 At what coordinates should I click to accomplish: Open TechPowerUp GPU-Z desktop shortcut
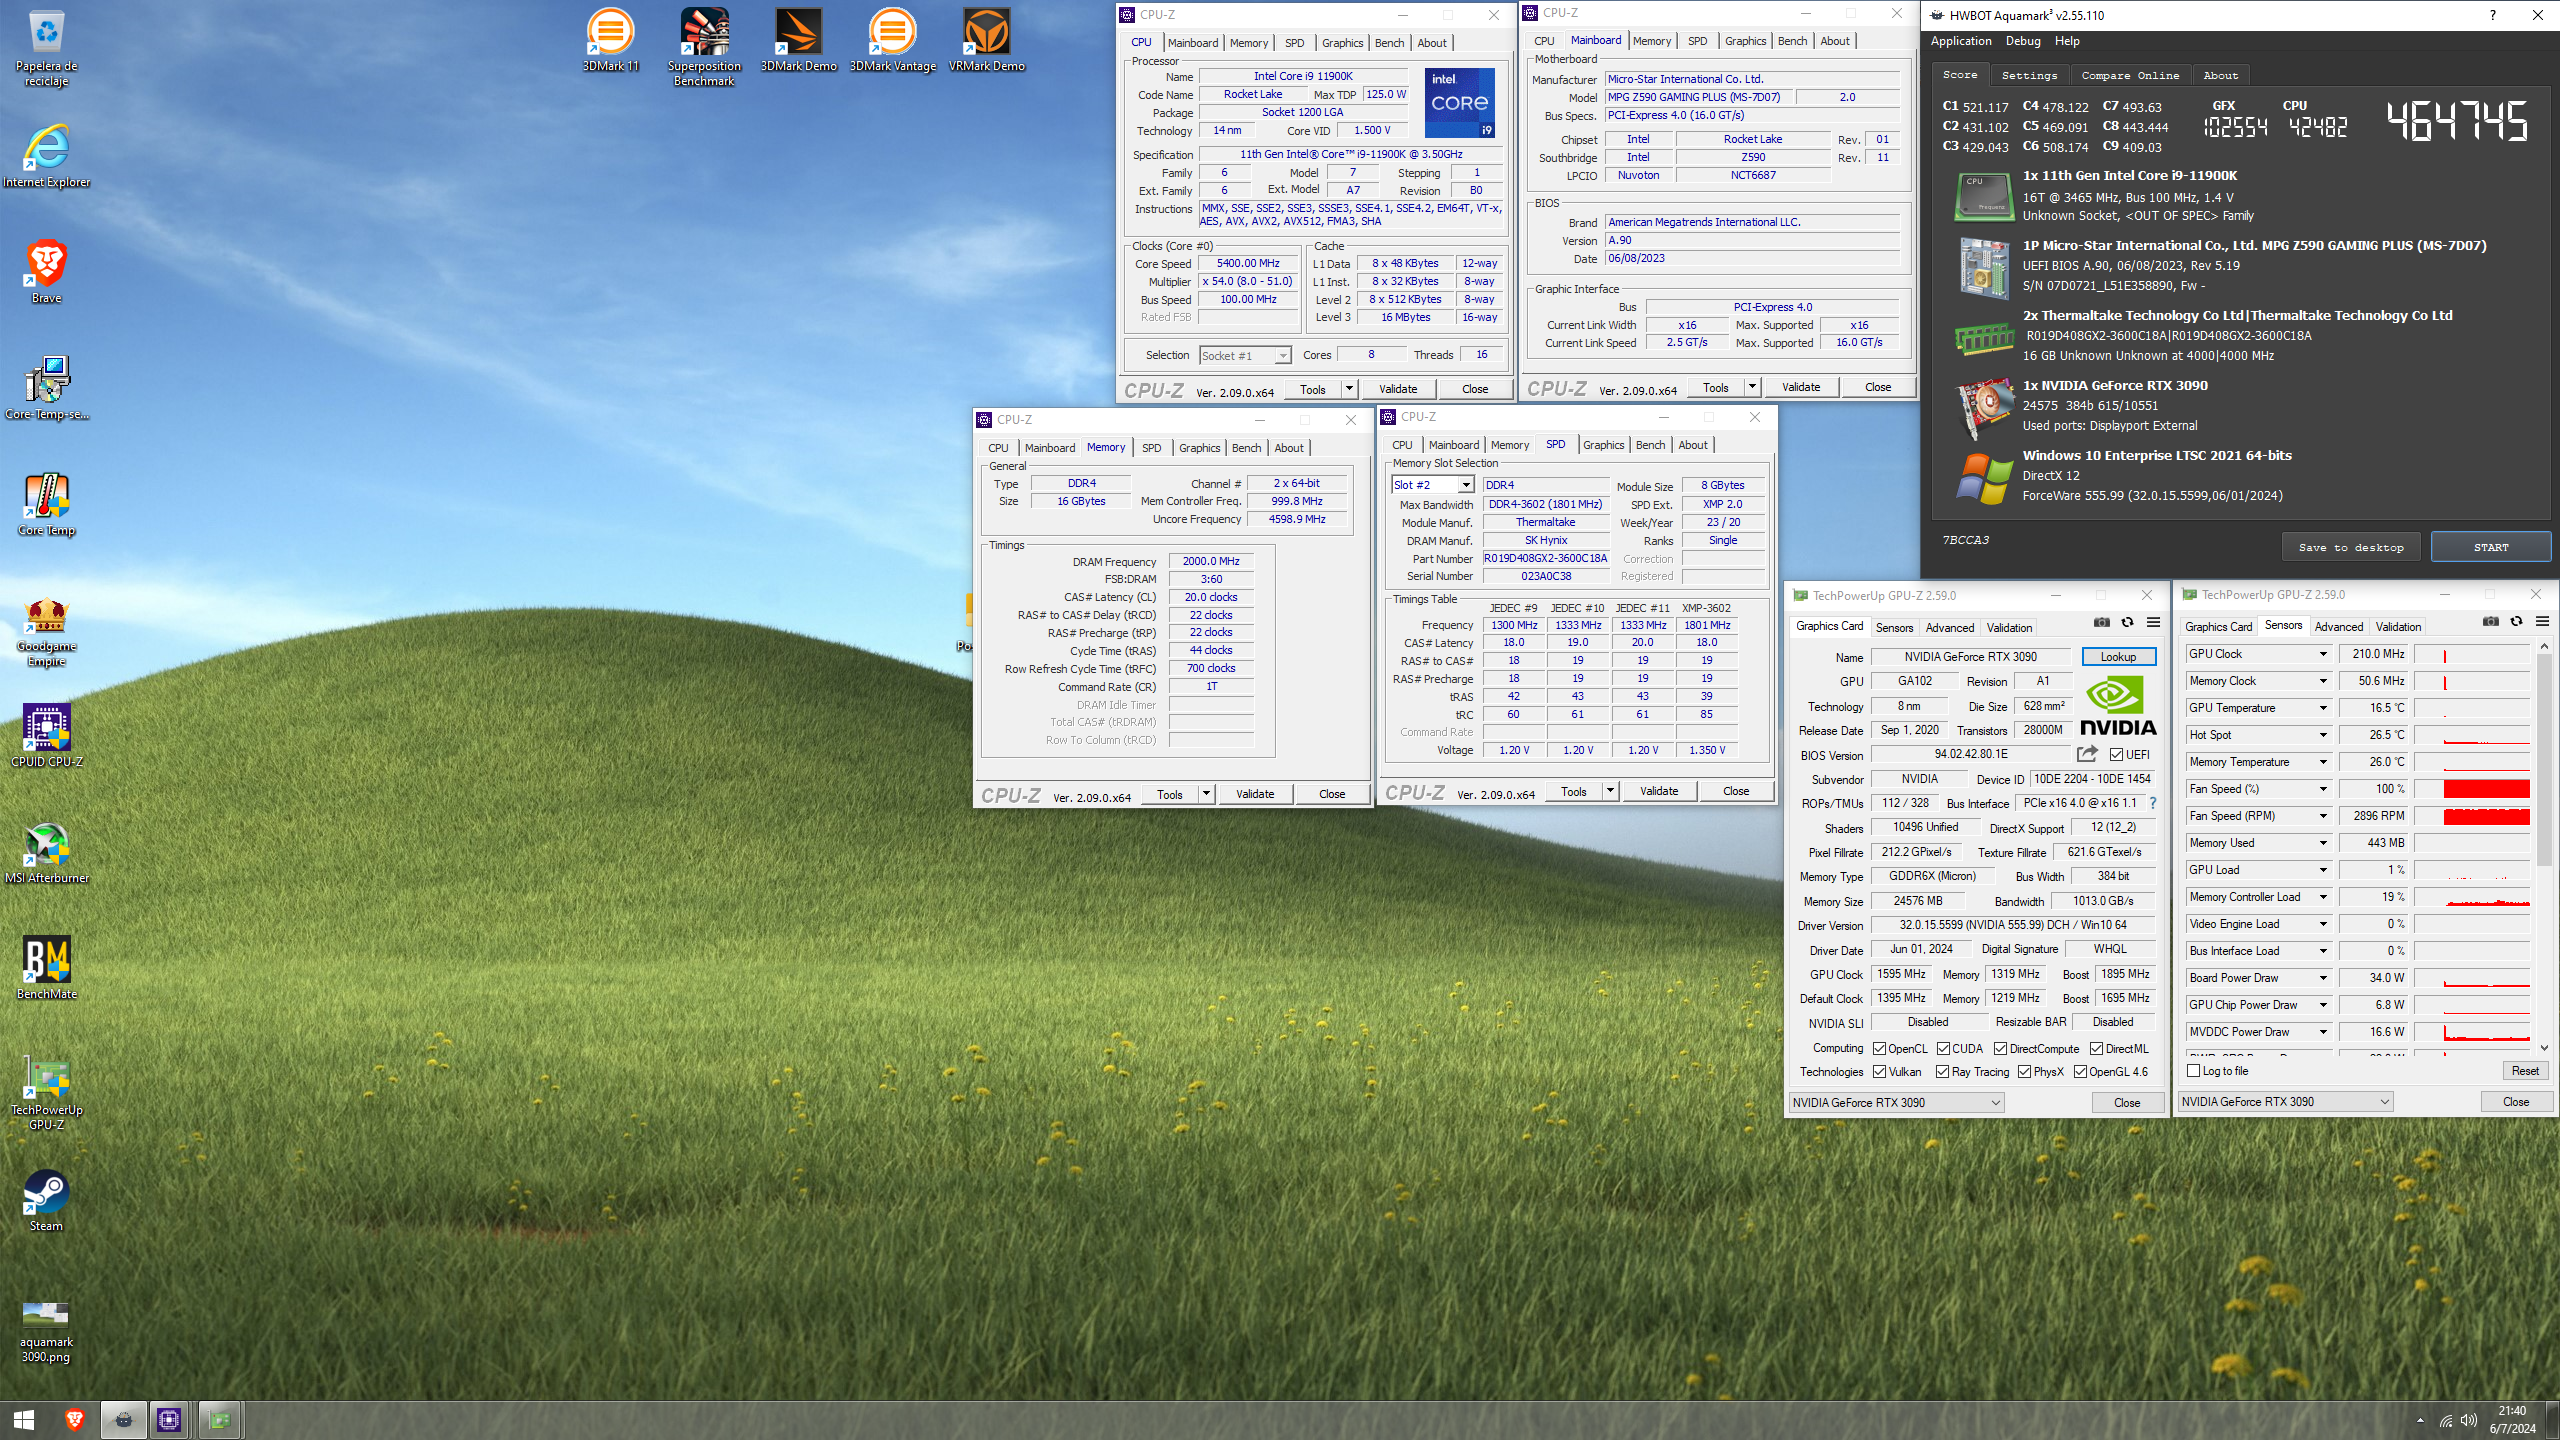(x=46, y=1094)
